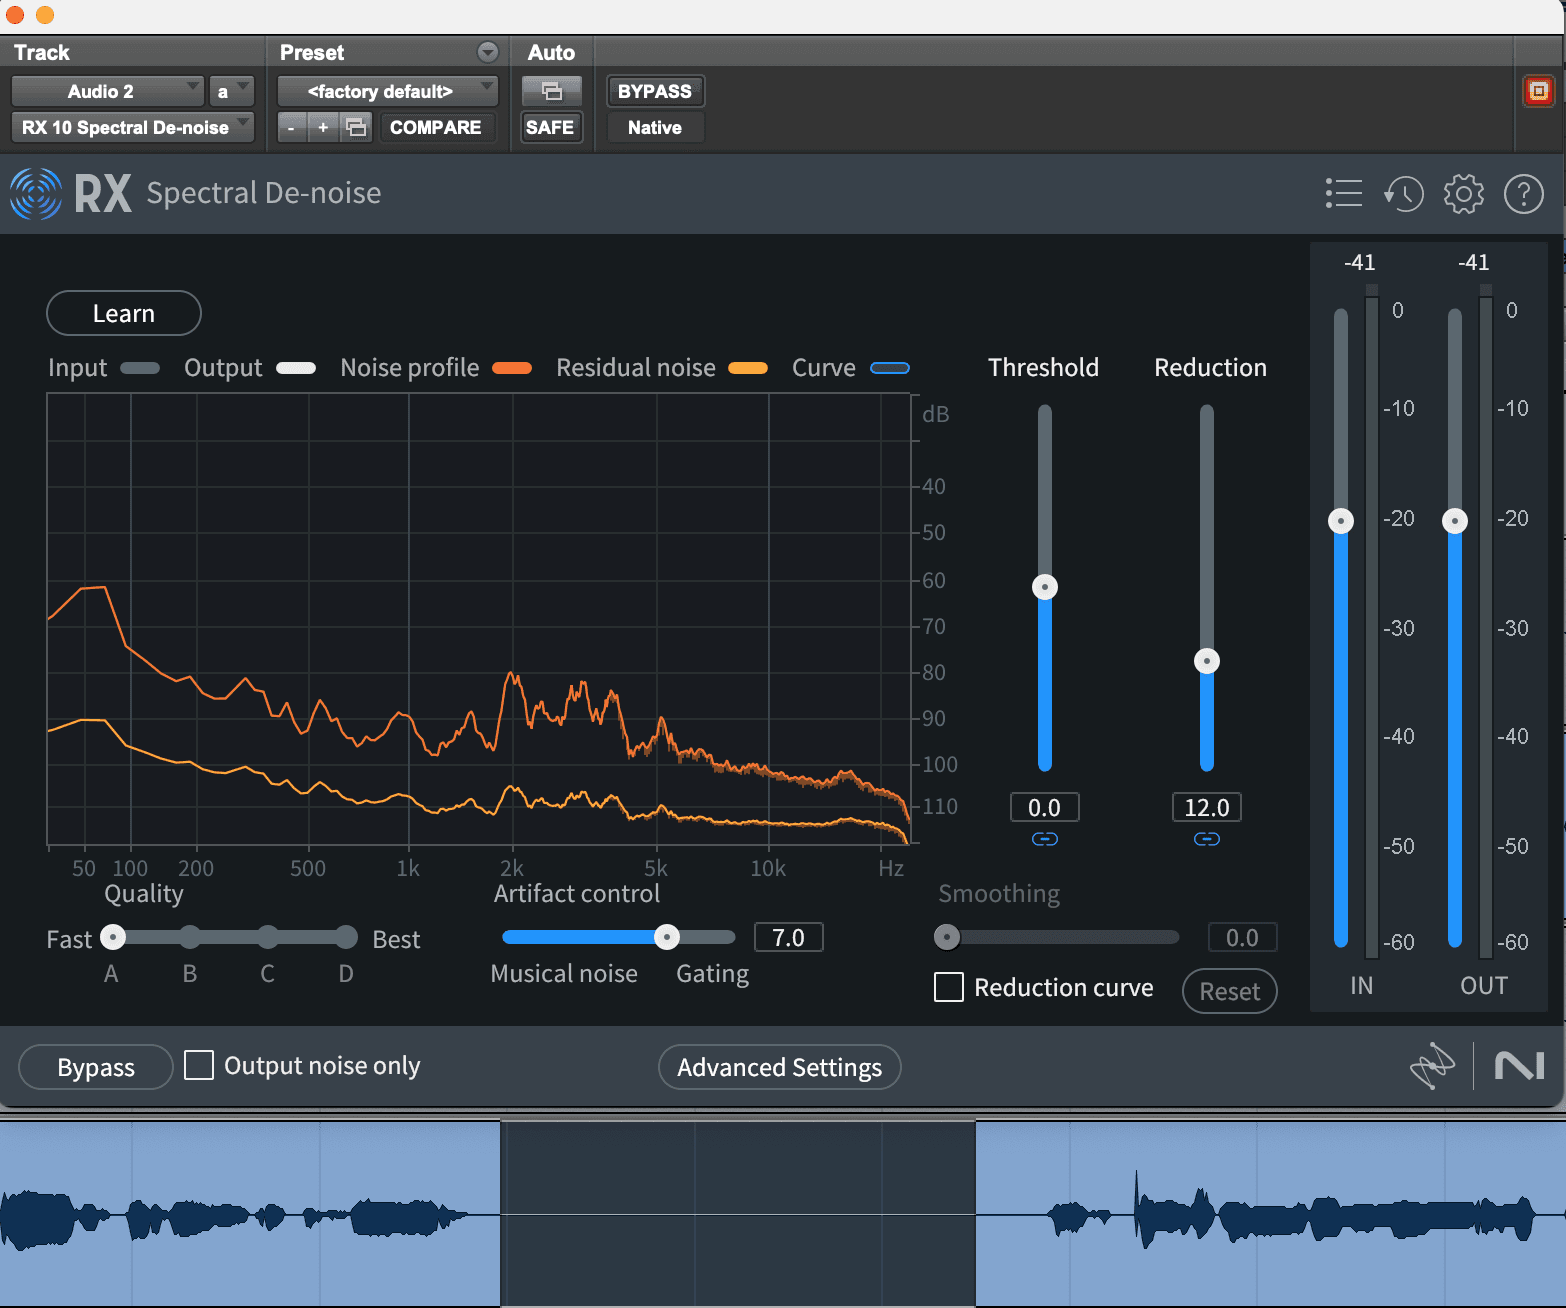
Task: Click the red target plugin icon
Action: (x=1539, y=91)
